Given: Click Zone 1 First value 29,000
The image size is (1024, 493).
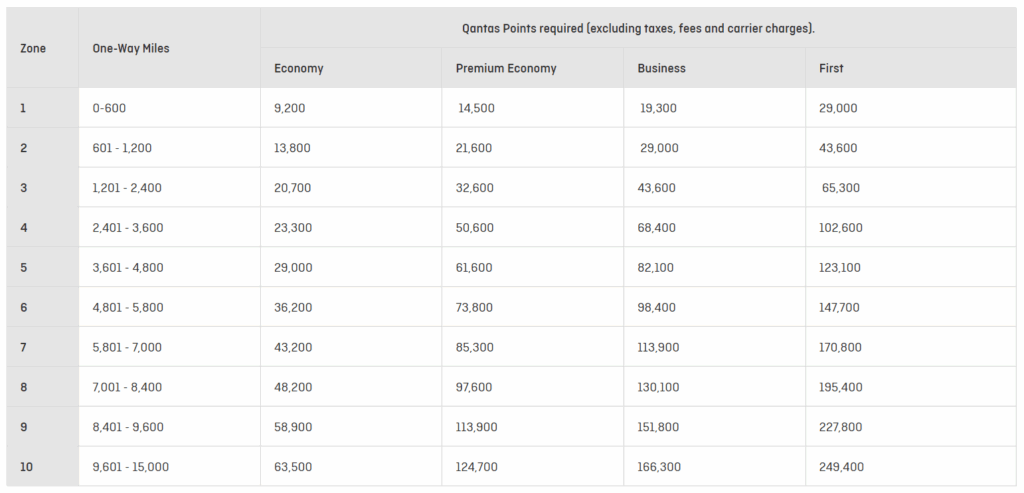Looking at the screenshot, I should [x=838, y=108].
